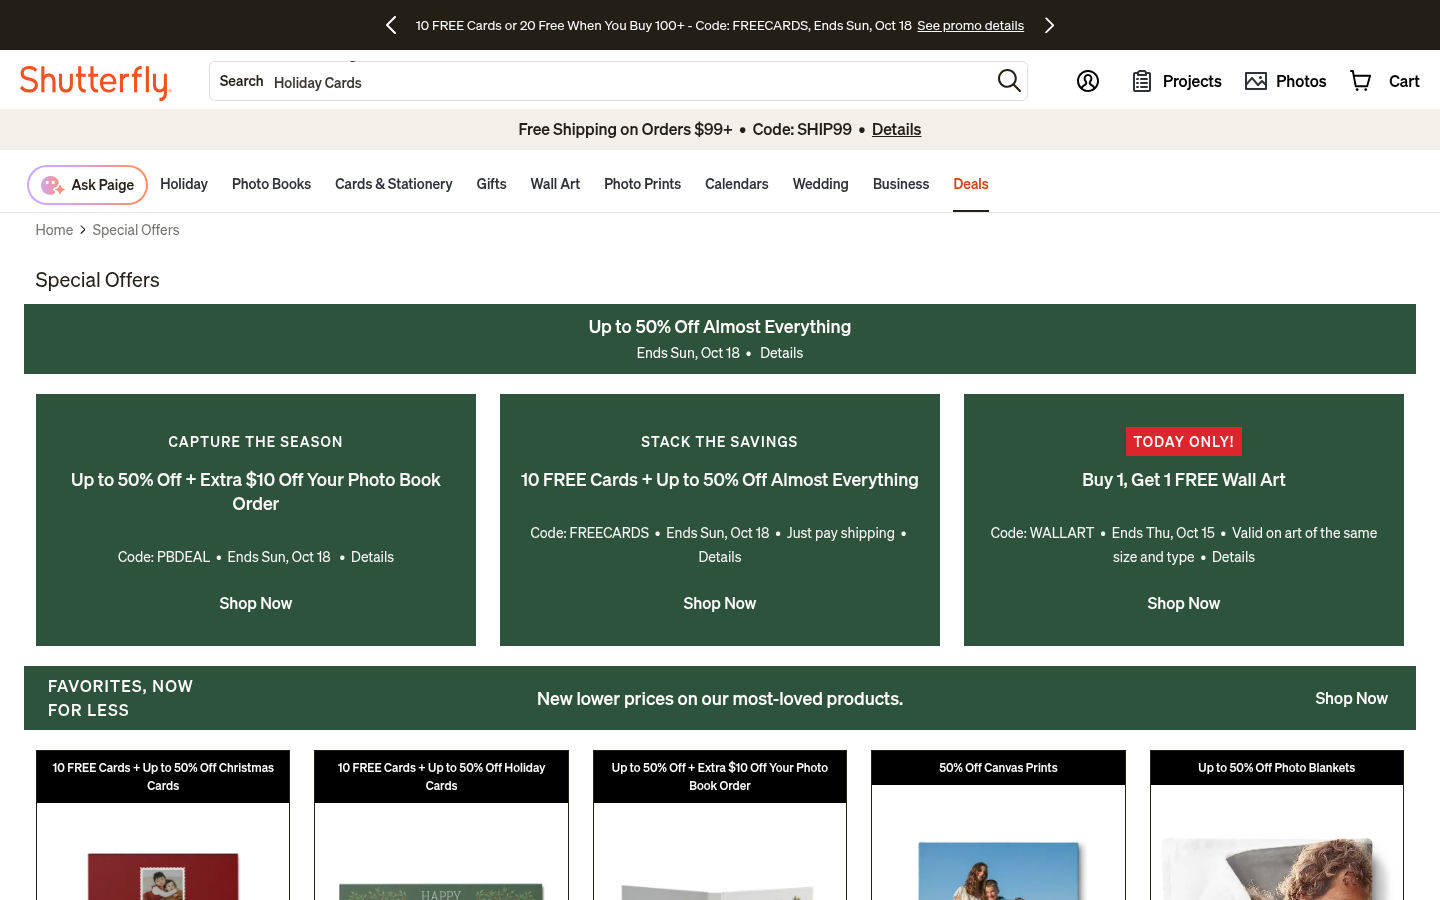1440x900 pixels.
Task: Open 'See promo details' link
Action: coord(970,25)
